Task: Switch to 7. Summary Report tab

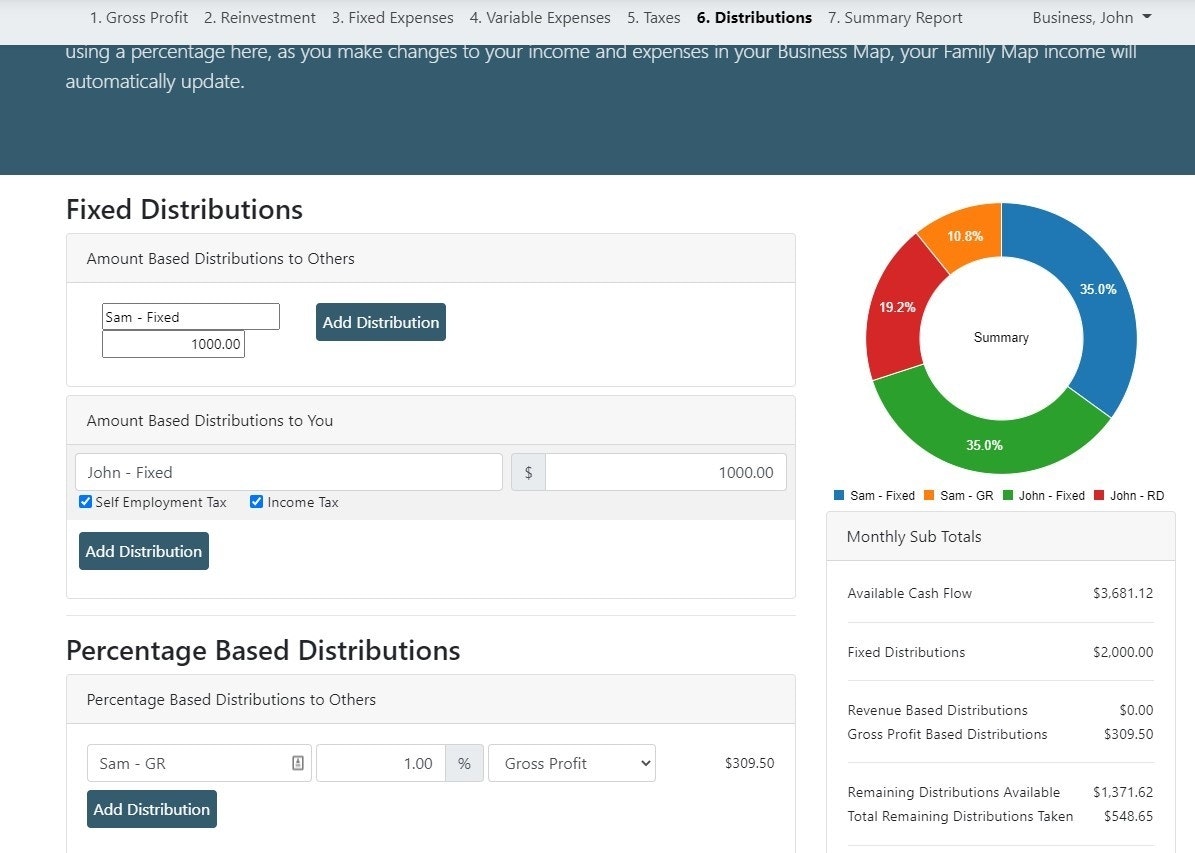Action: [895, 18]
